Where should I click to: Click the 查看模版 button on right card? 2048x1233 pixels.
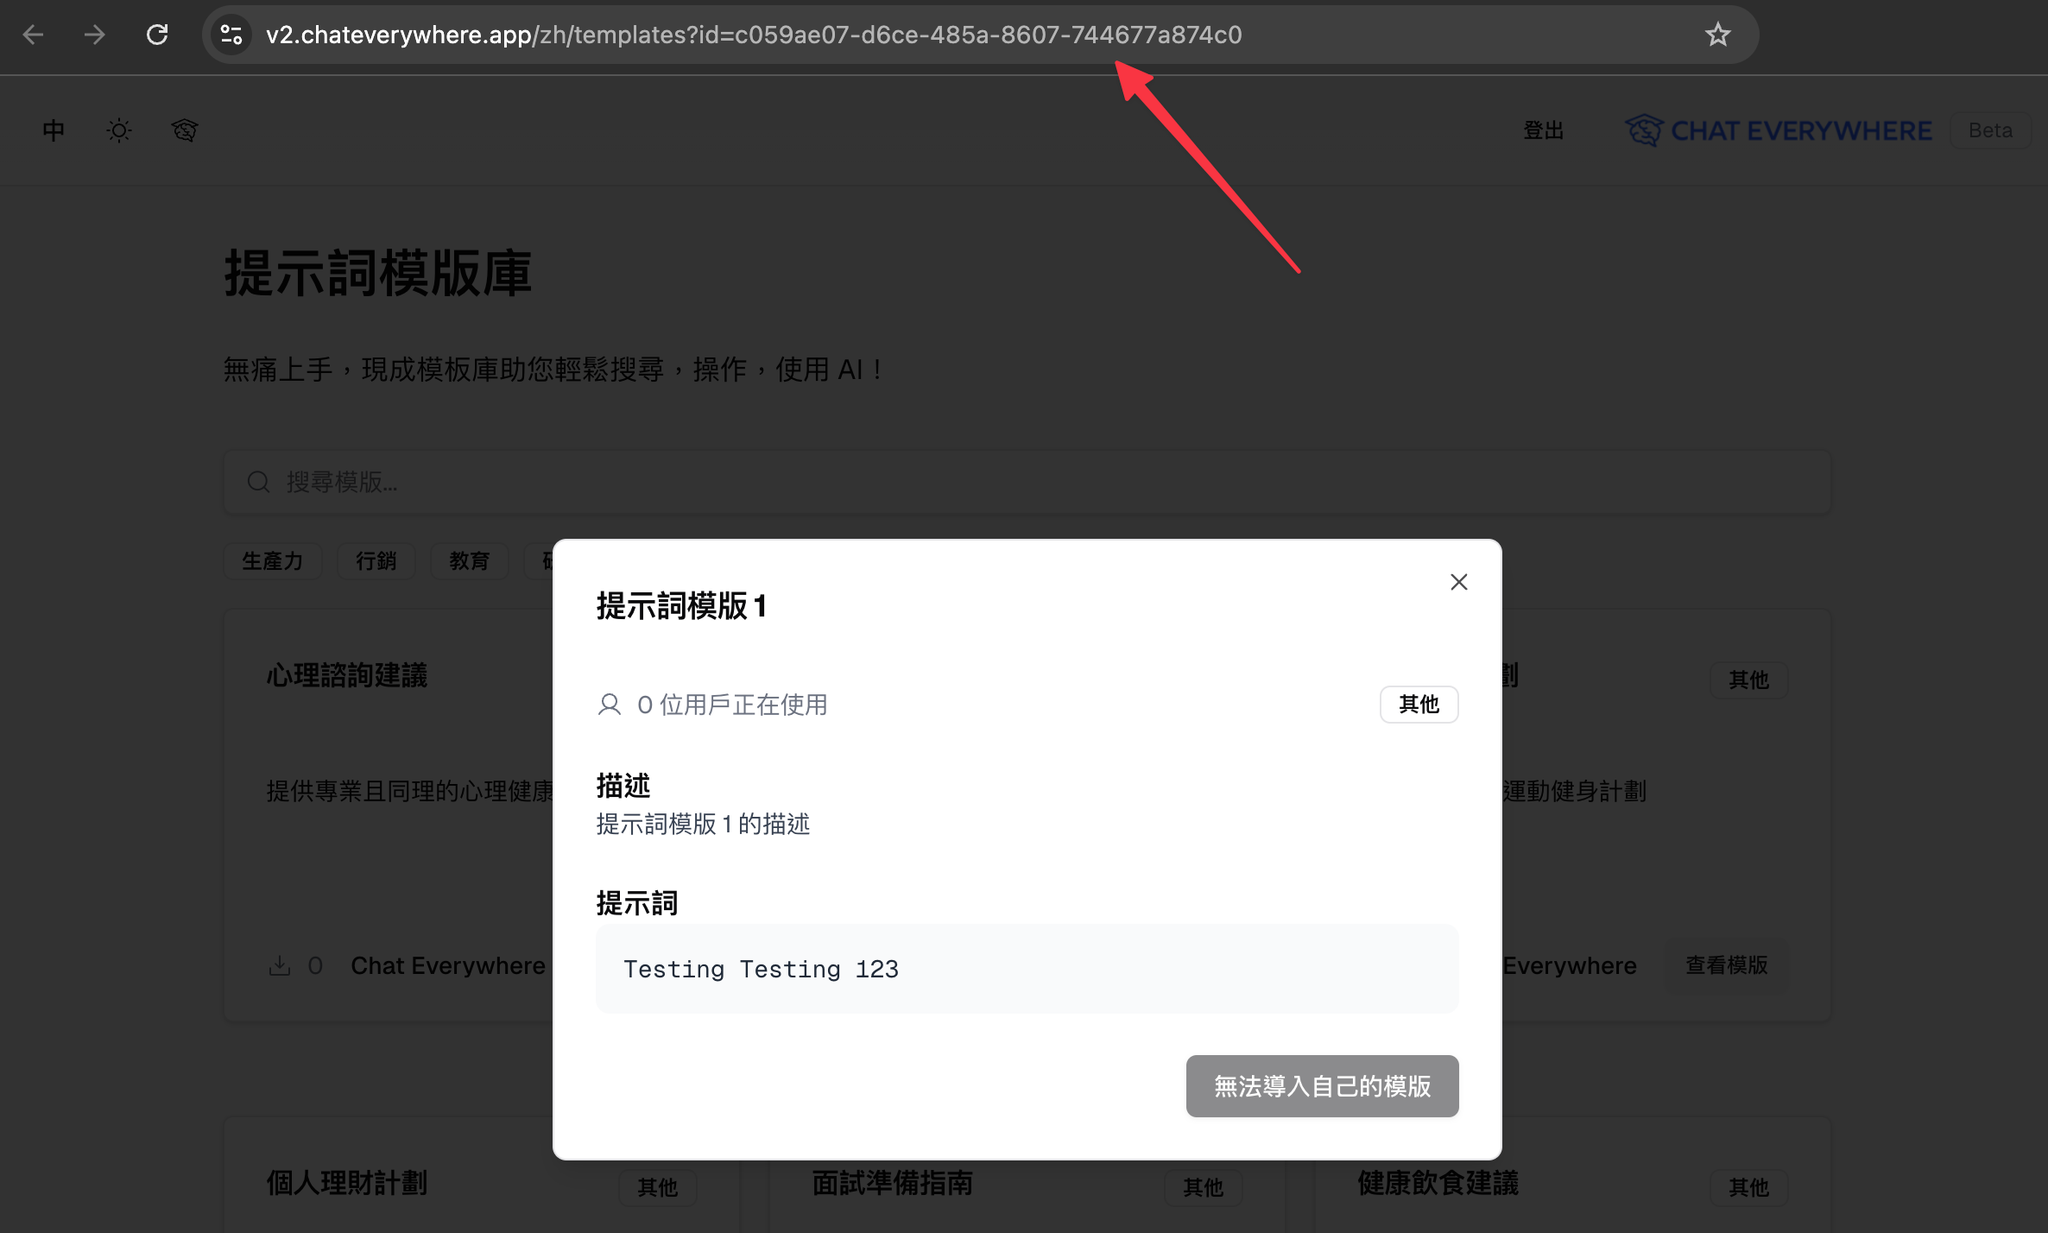1727,965
